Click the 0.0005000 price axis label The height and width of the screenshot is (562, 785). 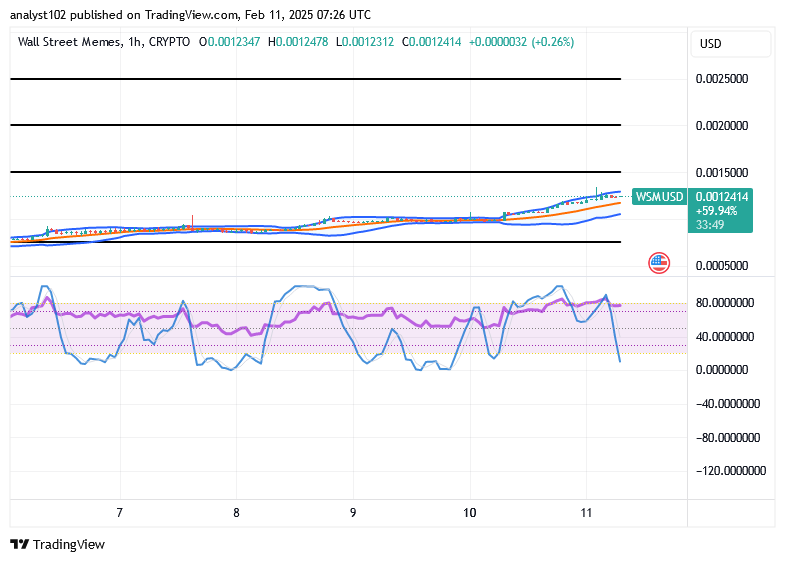coord(722,266)
